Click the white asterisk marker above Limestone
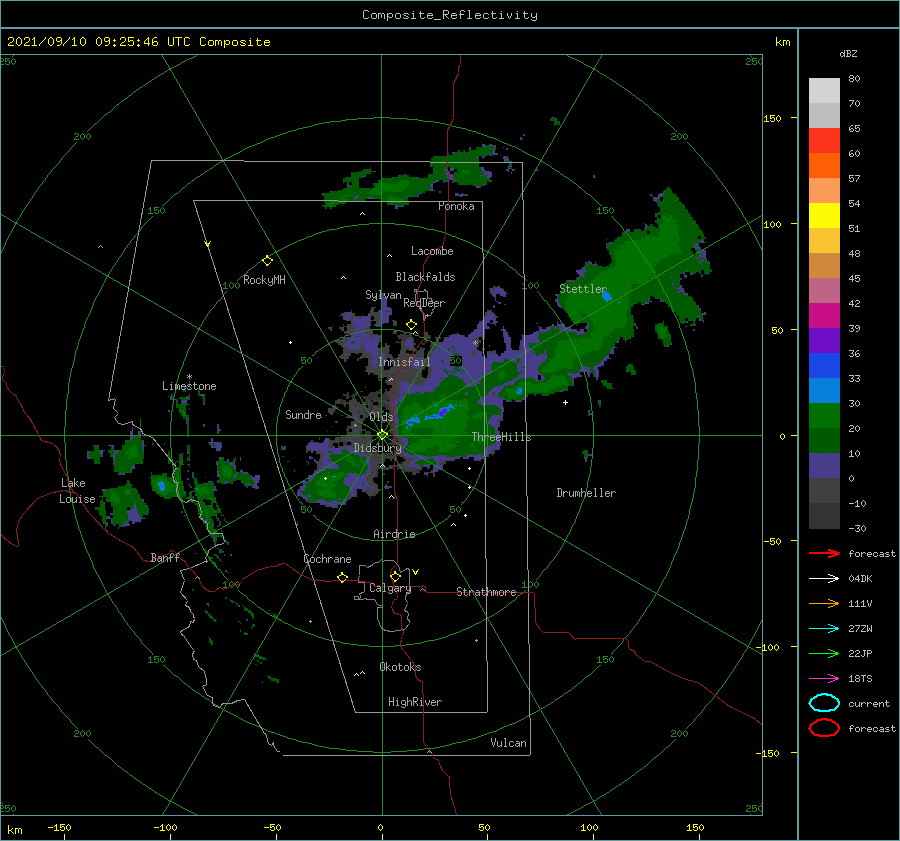Image resolution: width=900 pixels, height=841 pixels. pyautogui.click(x=189, y=377)
